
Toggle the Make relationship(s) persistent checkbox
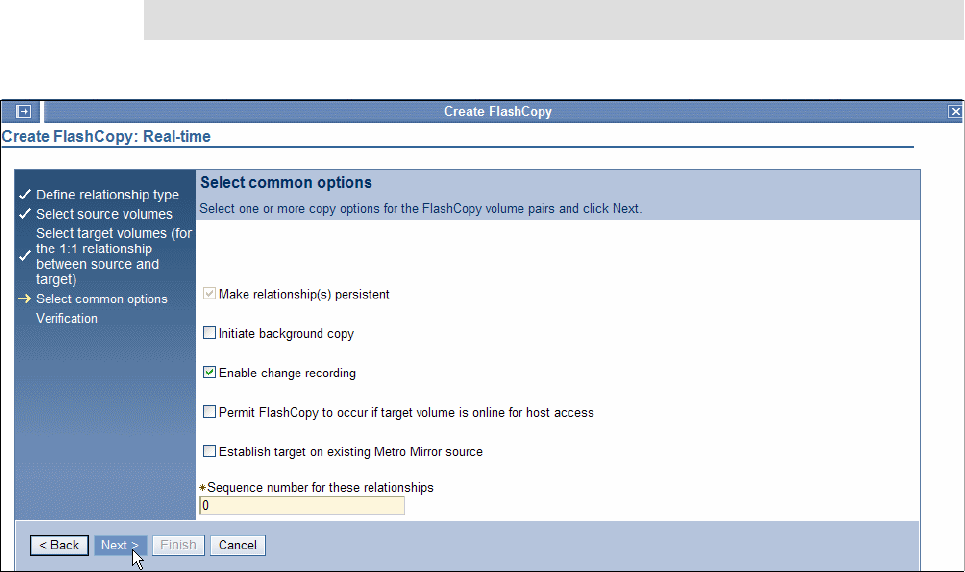pos(209,294)
